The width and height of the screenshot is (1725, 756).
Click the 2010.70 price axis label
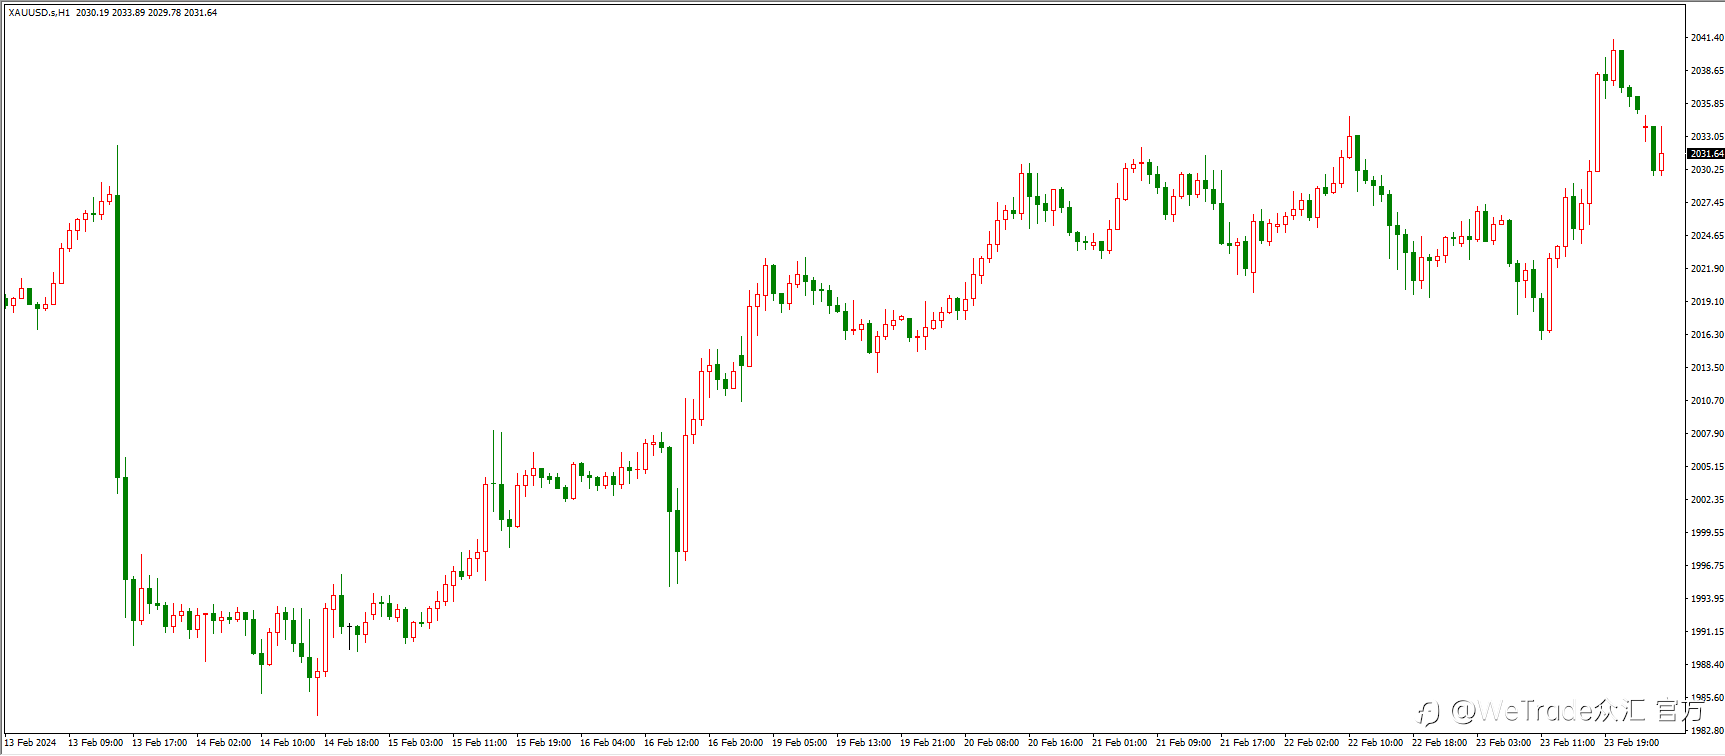[1707, 401]
